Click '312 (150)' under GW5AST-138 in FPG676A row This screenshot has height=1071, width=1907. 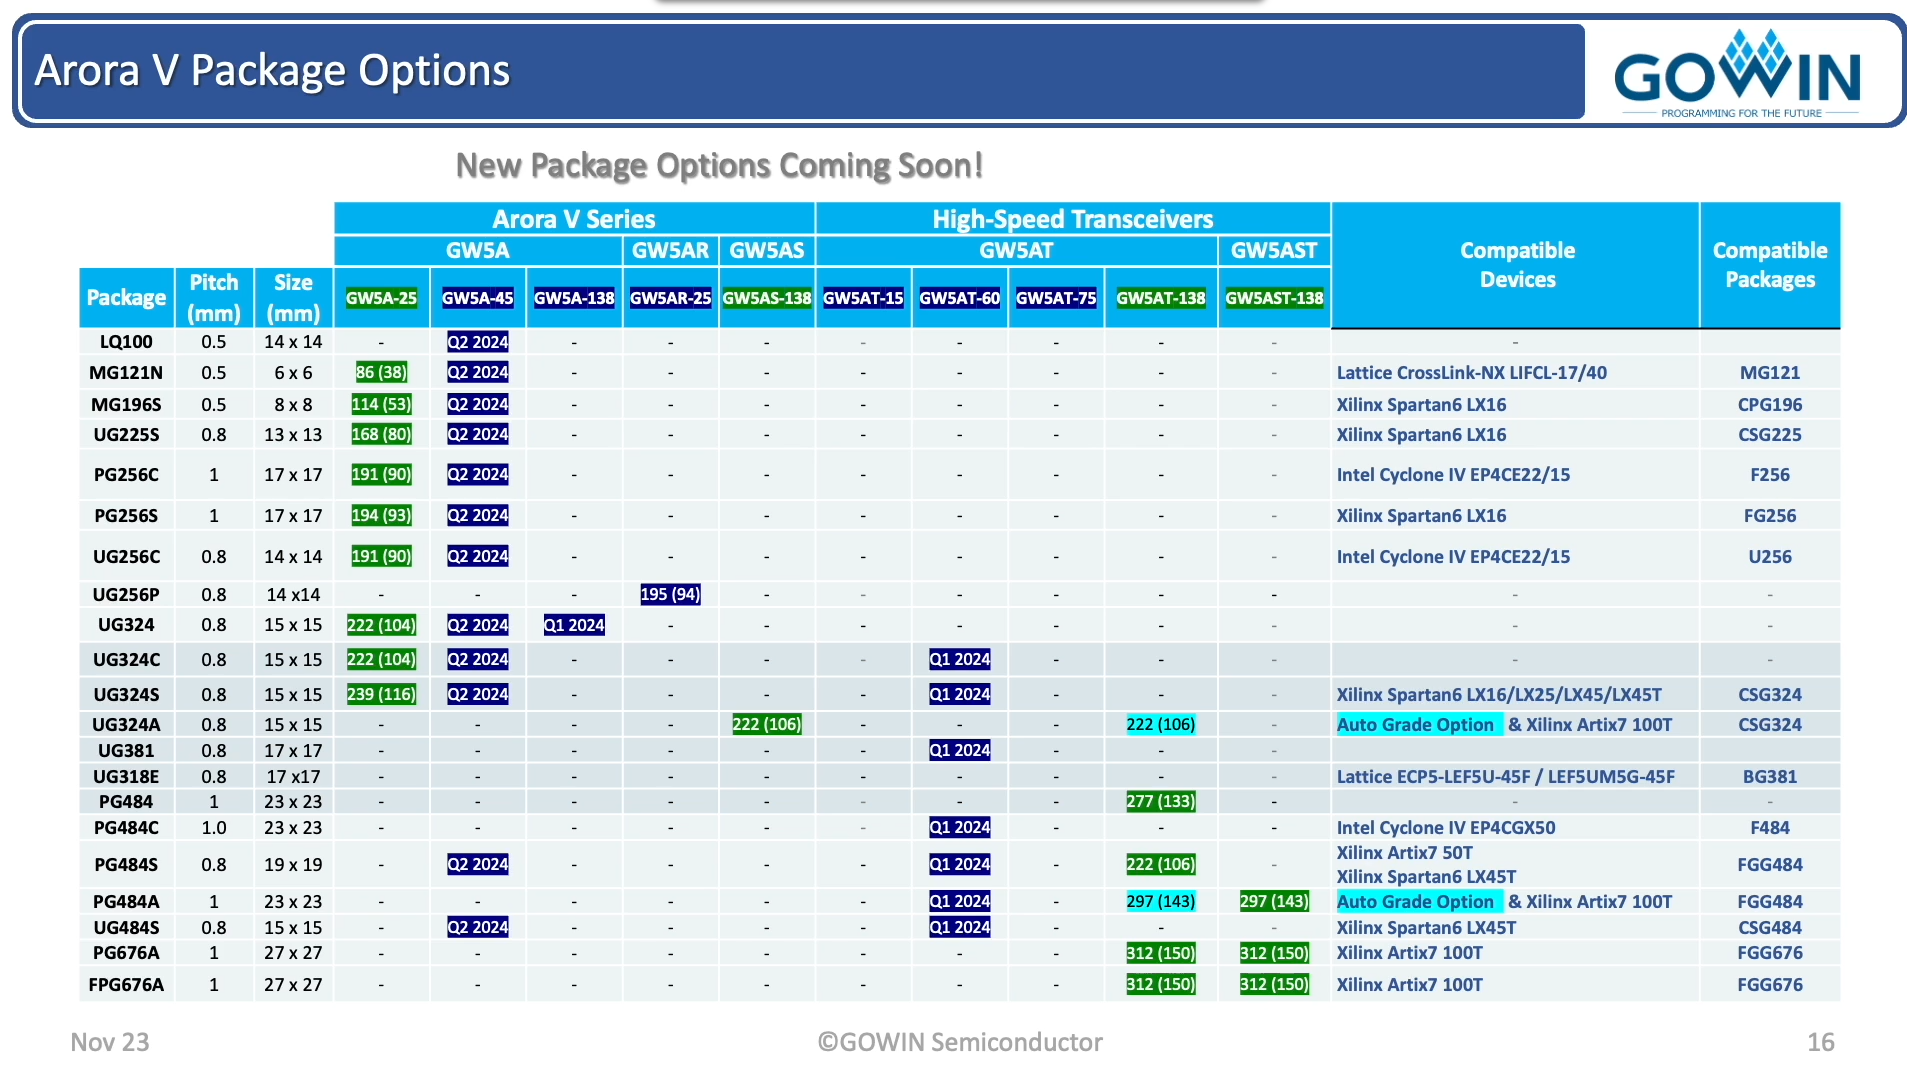pyautogui.click(x=1273, y=985)
